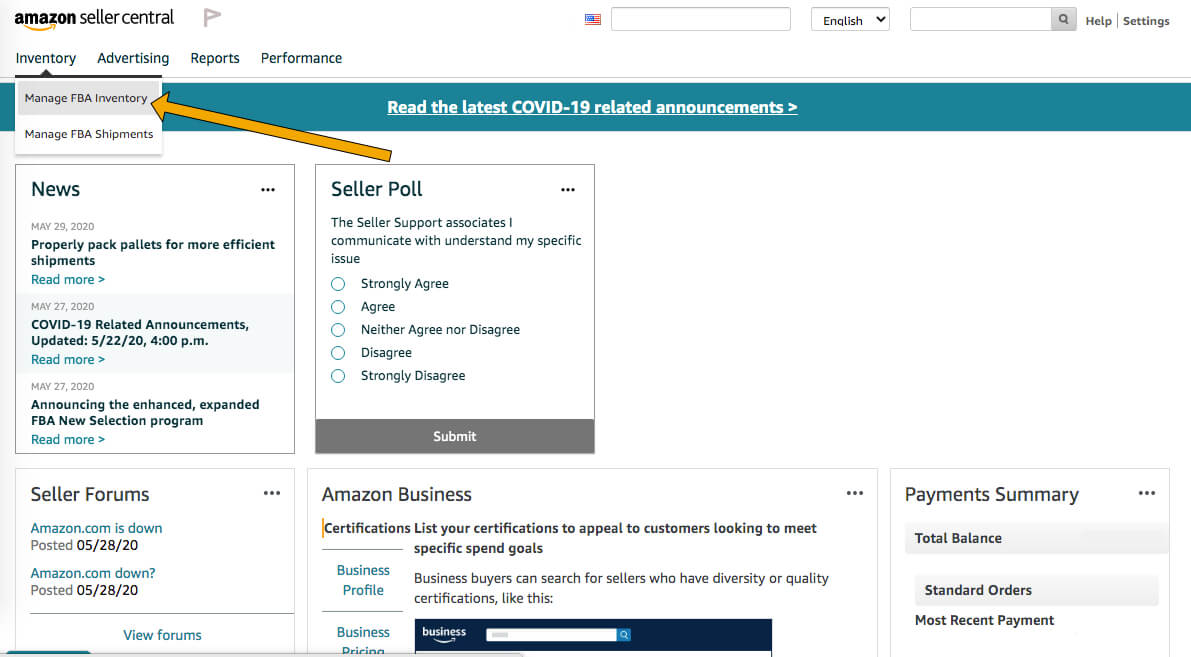Open the latest COVID-19 announcements link
Viewport: 1191px width, 657px height.
pyautogui.click(x=592, y=107)
